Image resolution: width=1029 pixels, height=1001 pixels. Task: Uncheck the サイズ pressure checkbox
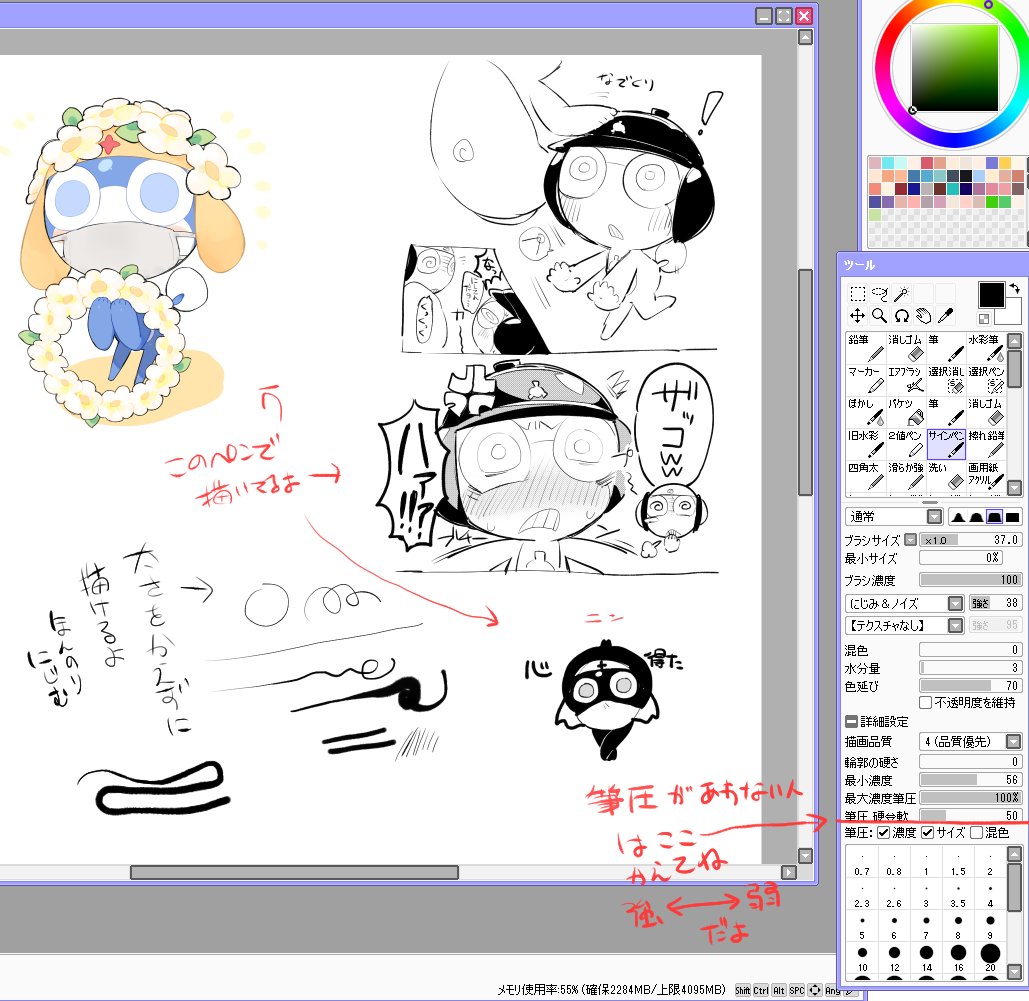tap(927, 833)
